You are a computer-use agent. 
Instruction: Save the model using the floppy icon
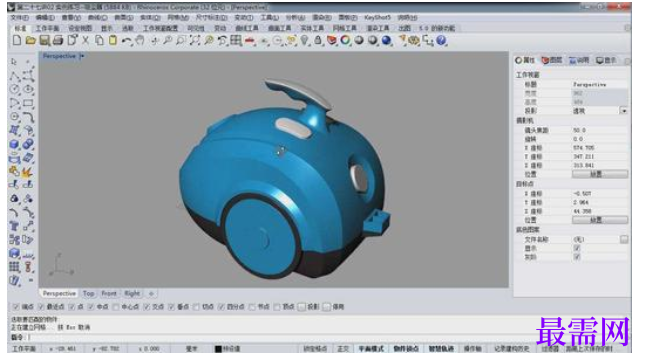click(x=44, y=40)
